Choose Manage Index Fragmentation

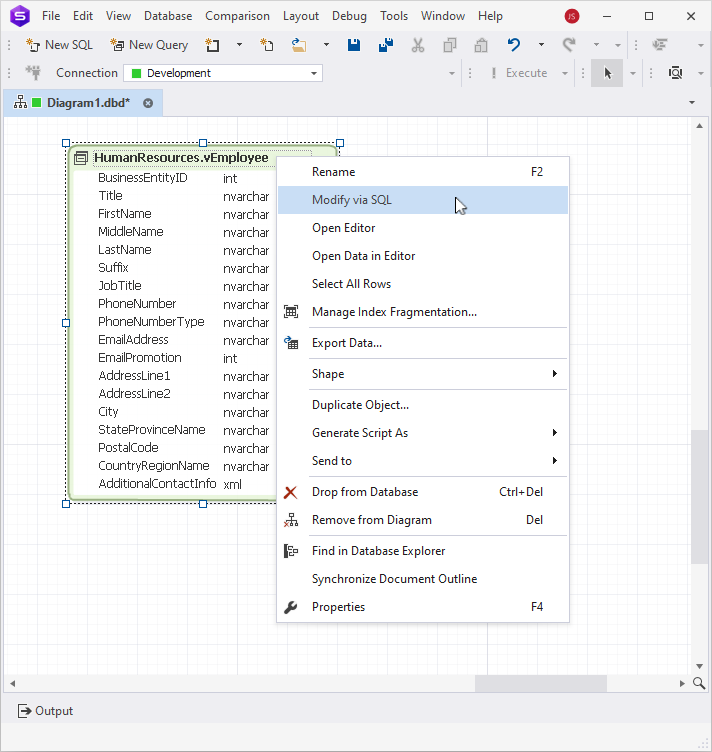click(x=423, y=312)
